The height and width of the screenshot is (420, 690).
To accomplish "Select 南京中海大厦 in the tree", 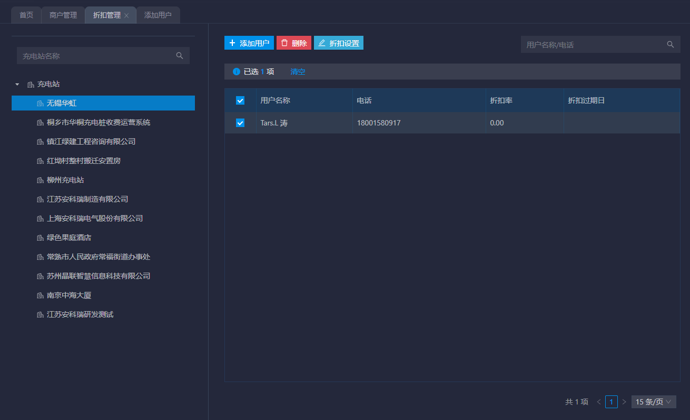I will [69, 295].
